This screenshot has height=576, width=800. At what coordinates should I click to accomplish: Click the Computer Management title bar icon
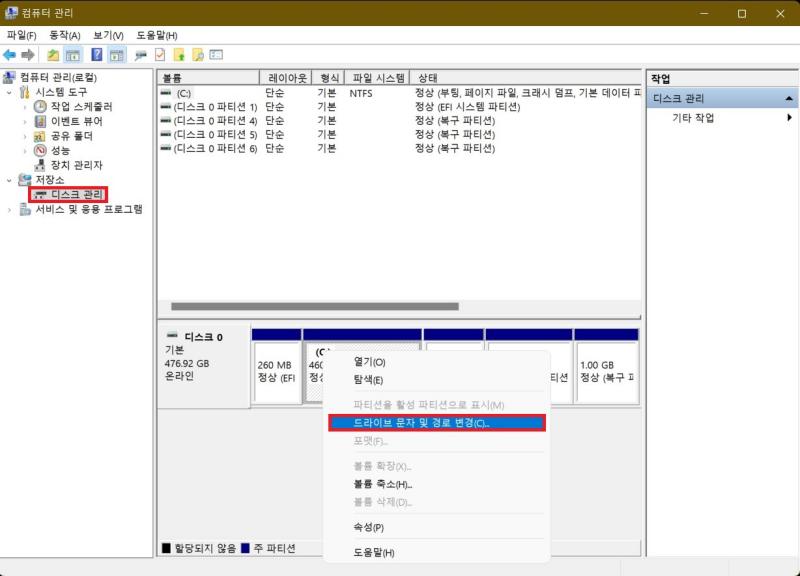coord(11,13)
